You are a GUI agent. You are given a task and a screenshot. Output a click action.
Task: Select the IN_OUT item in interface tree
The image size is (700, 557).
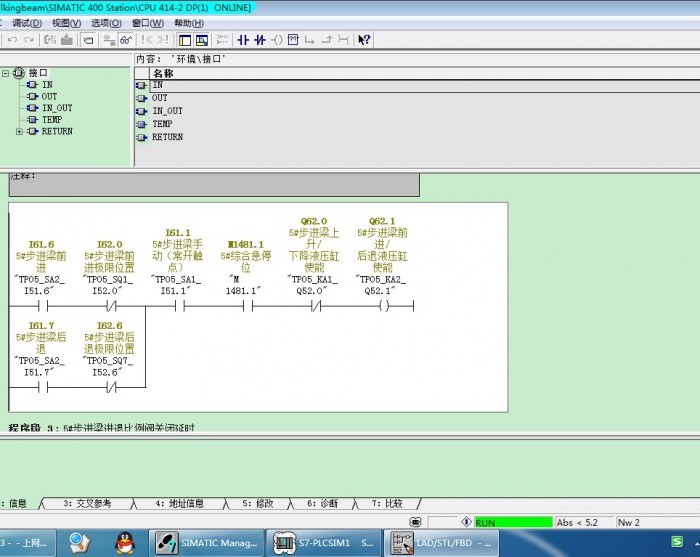(56, 108)
